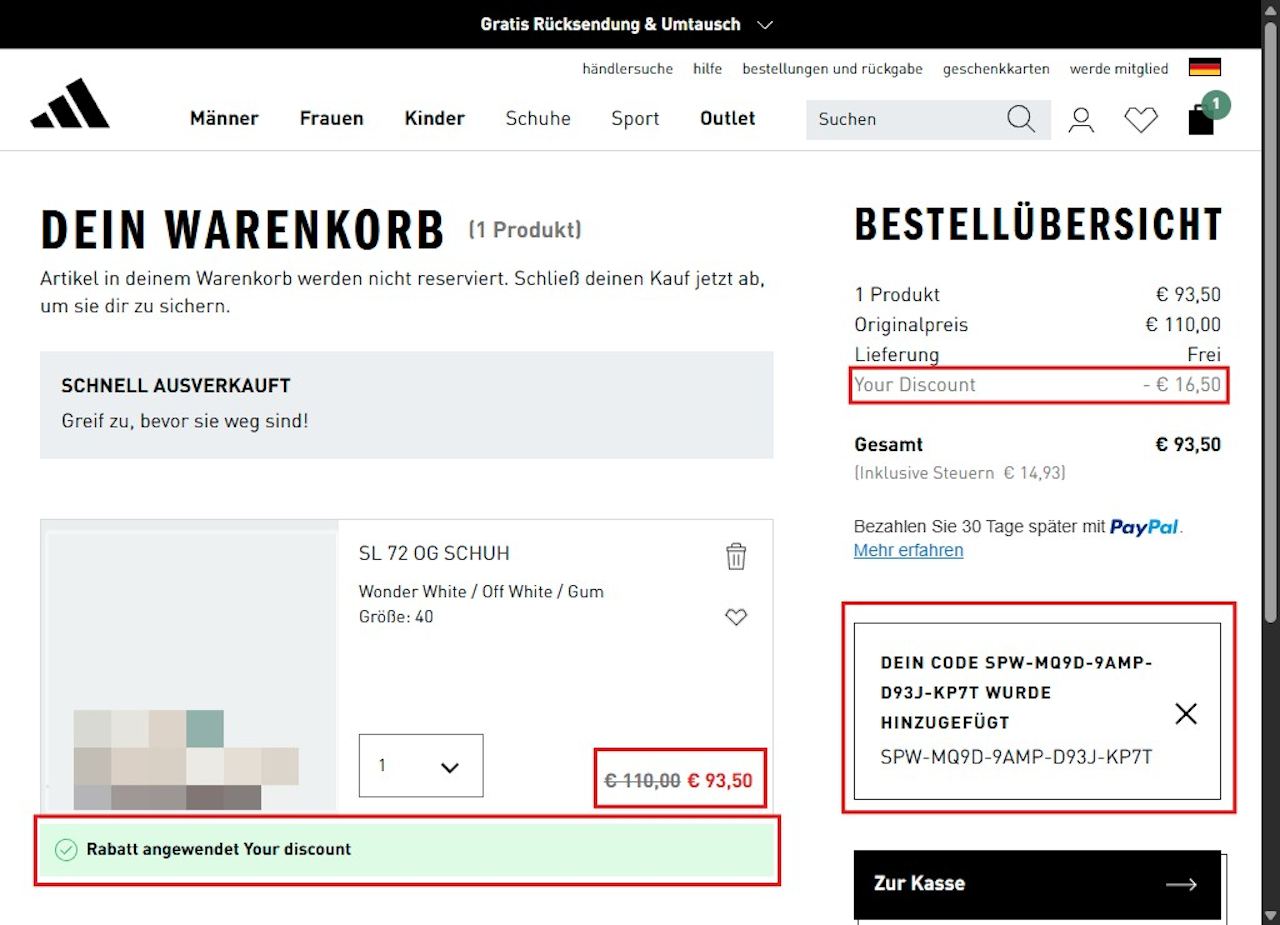This screenshot has width=1280, height=925.
Task: Click the Rabatt angewendet notification
Action: tap(407, 850)
